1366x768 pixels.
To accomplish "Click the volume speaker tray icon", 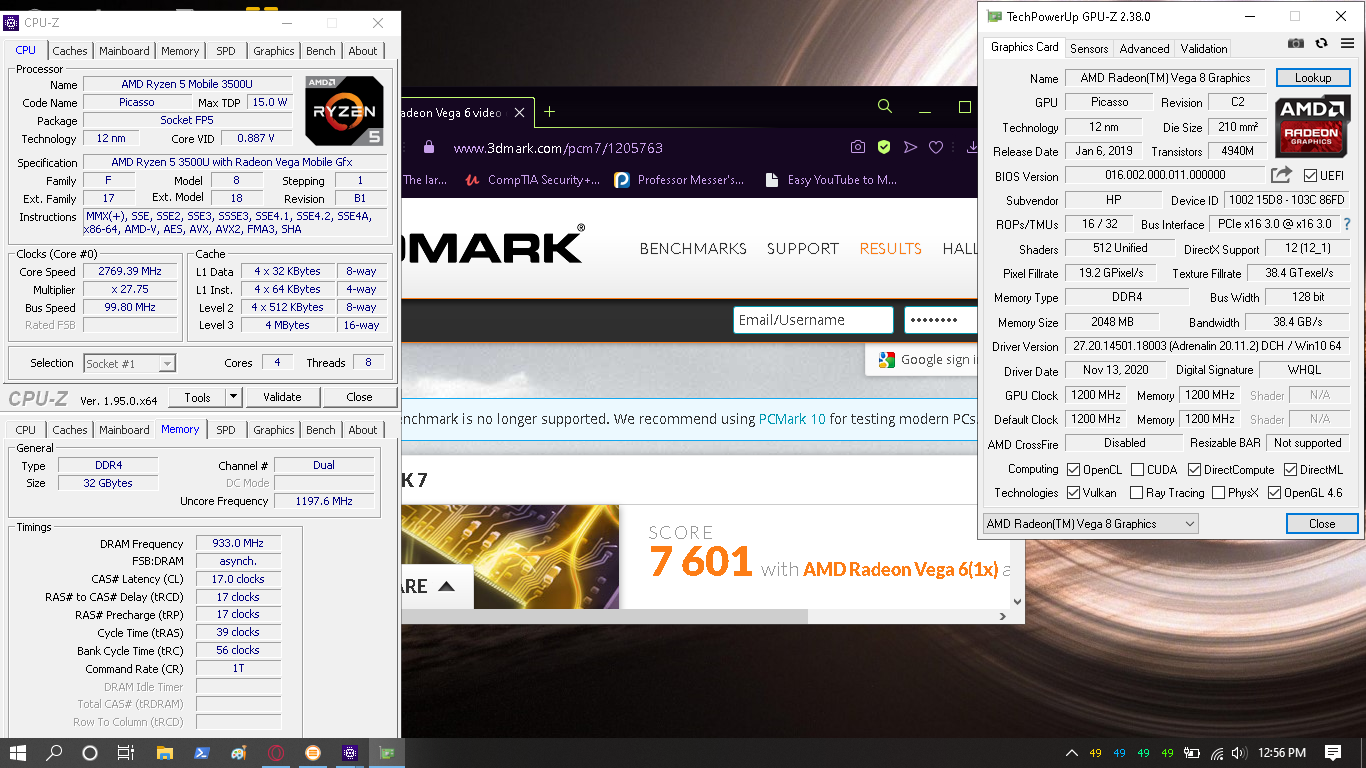I will click(1239, 753).
